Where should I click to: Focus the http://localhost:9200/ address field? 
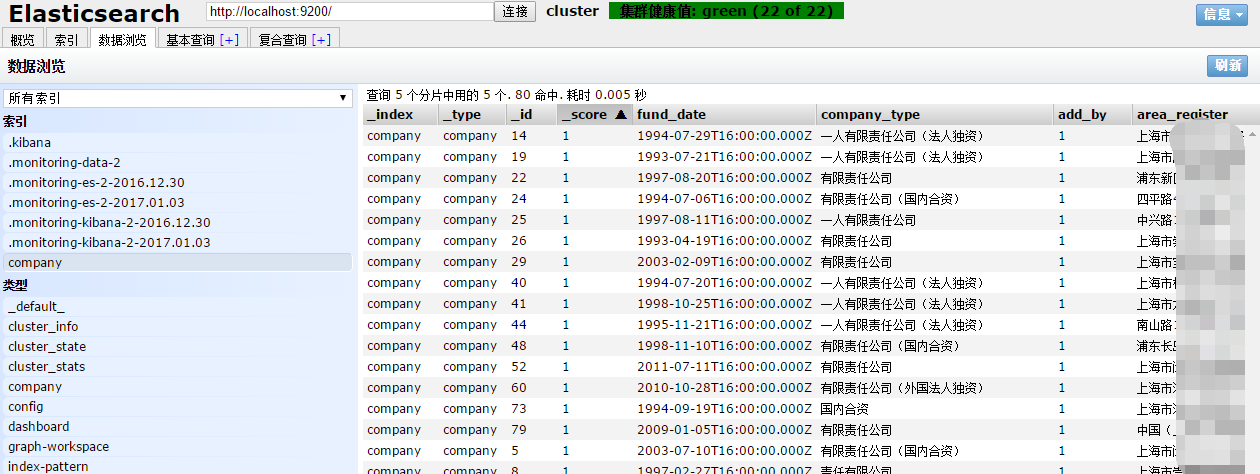(350, 11)
